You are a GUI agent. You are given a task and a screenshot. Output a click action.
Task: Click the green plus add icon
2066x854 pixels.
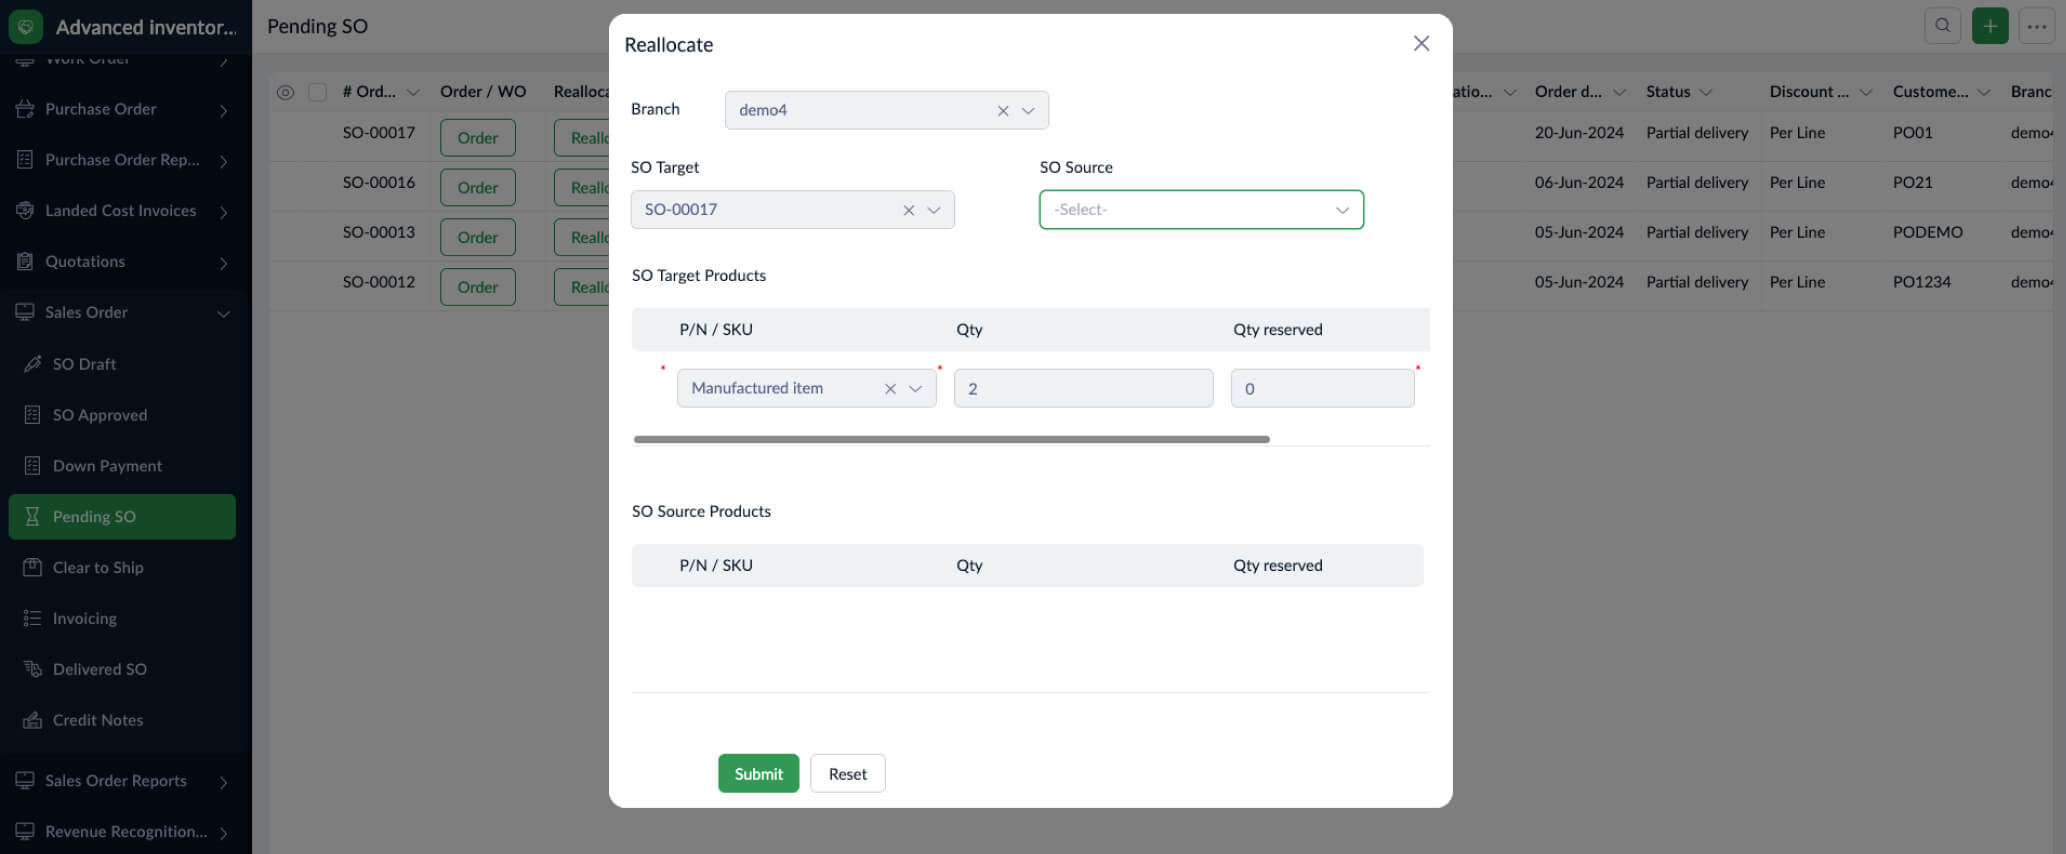click(x=1990, y=26)
